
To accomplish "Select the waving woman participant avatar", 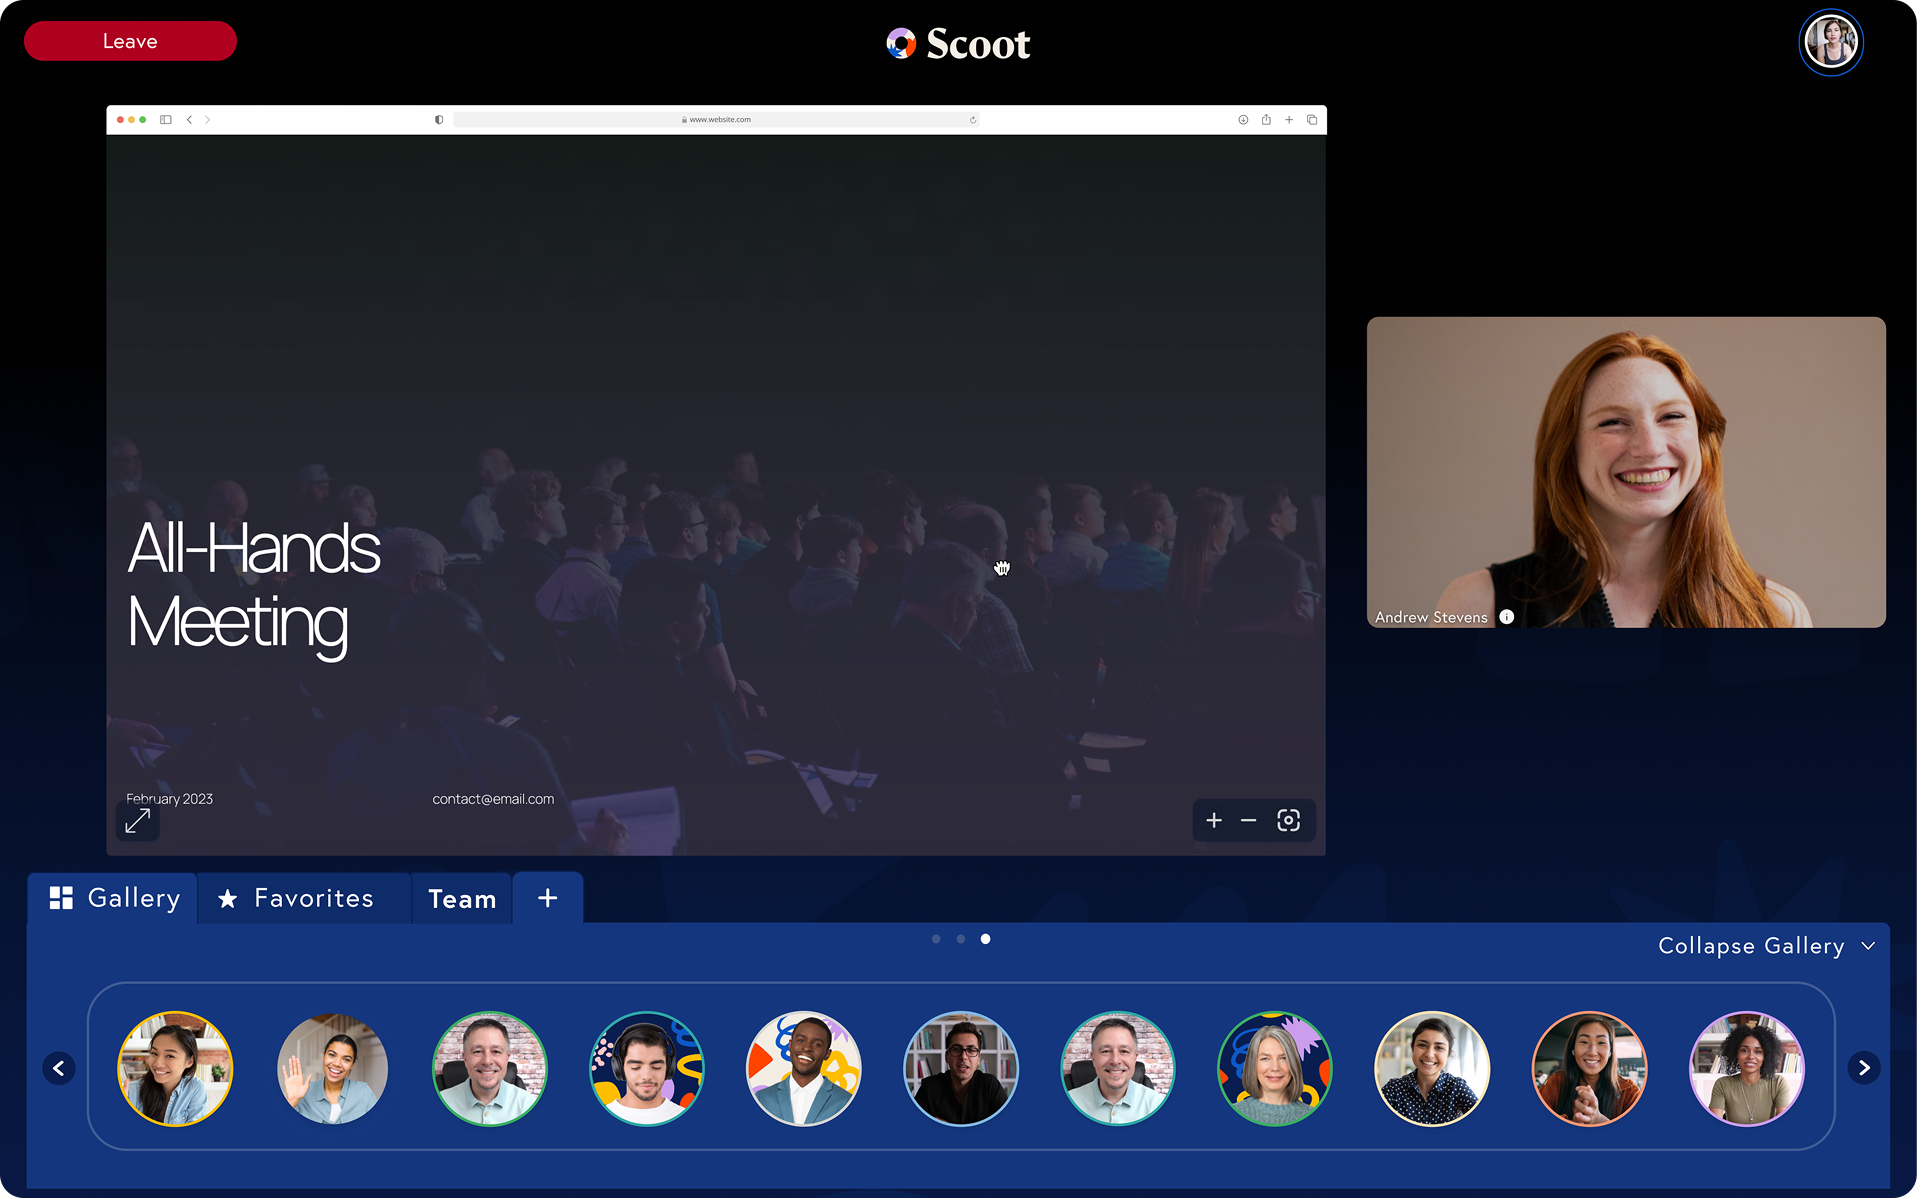I will click(x=332, y=1068).
